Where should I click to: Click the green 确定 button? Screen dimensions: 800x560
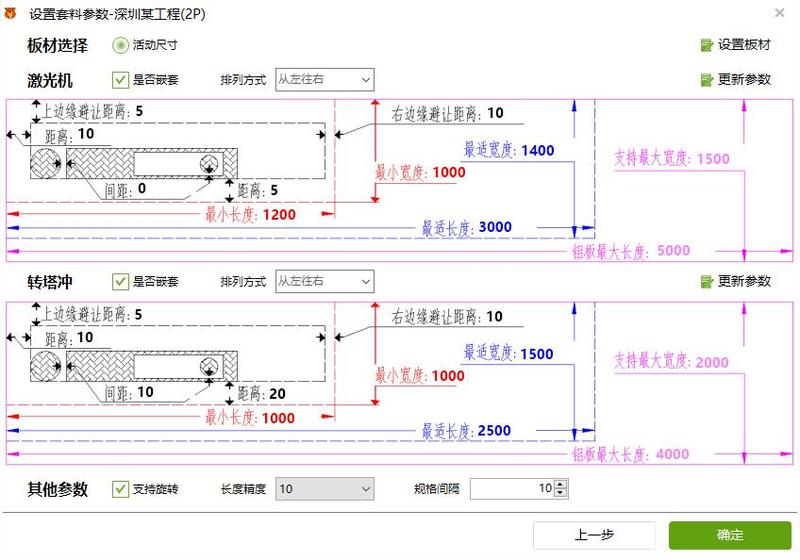point(730,535)
